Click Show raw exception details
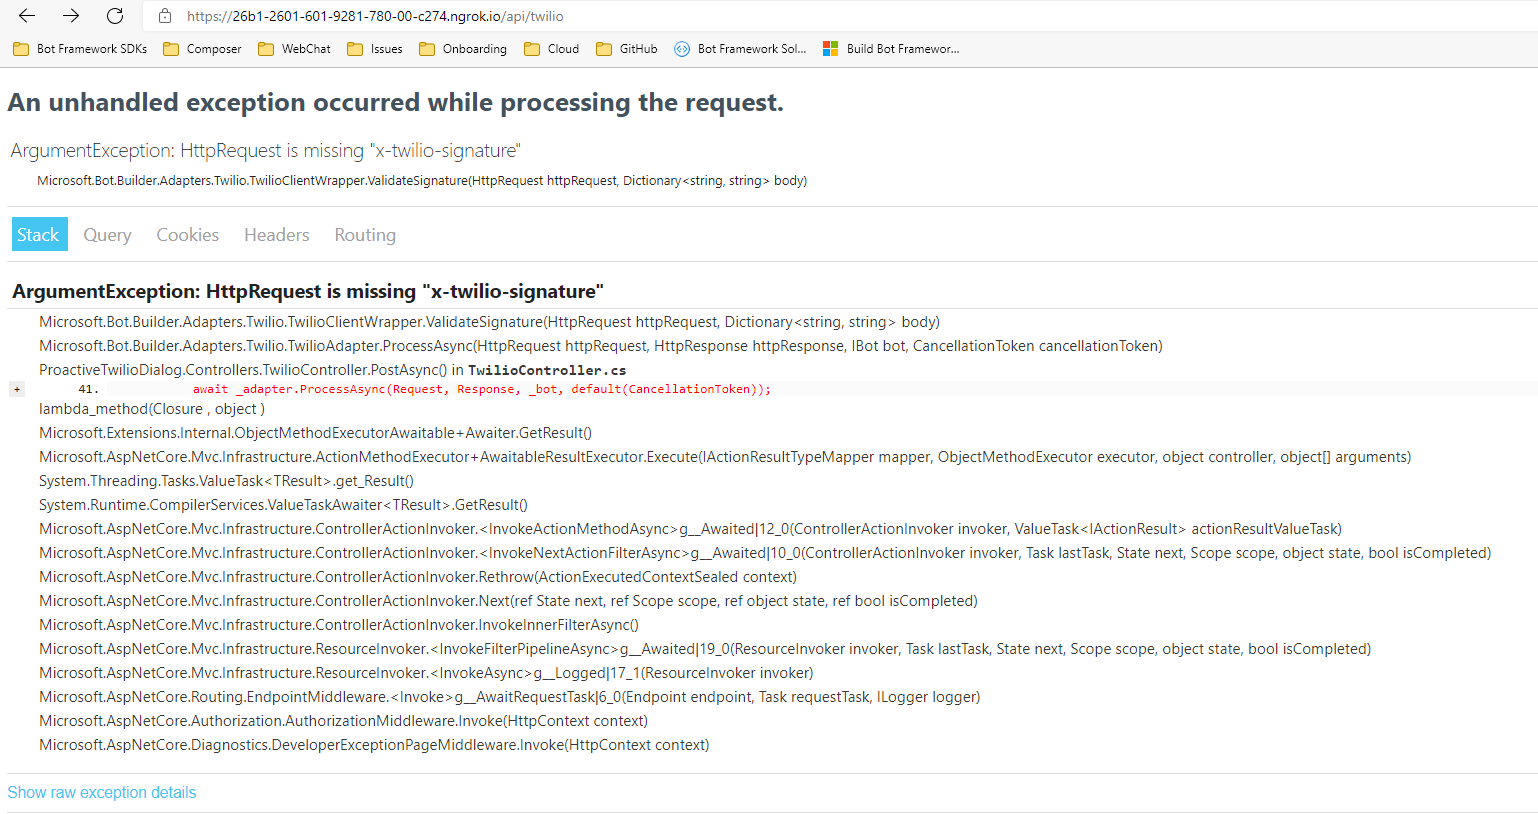 point(101,792)
